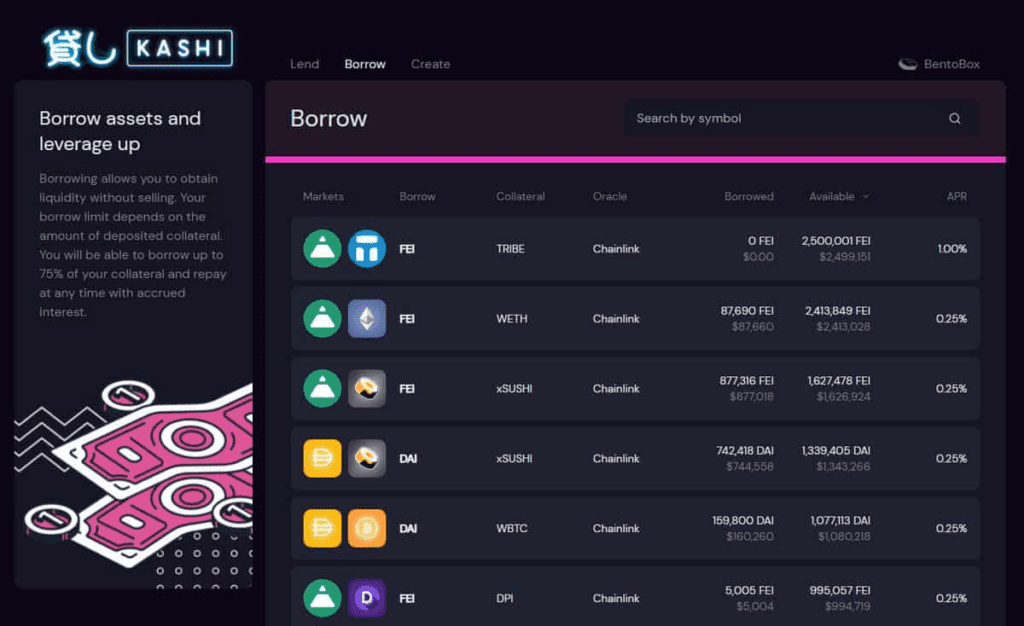Click FEI icon in DPI row

[322, 598]
